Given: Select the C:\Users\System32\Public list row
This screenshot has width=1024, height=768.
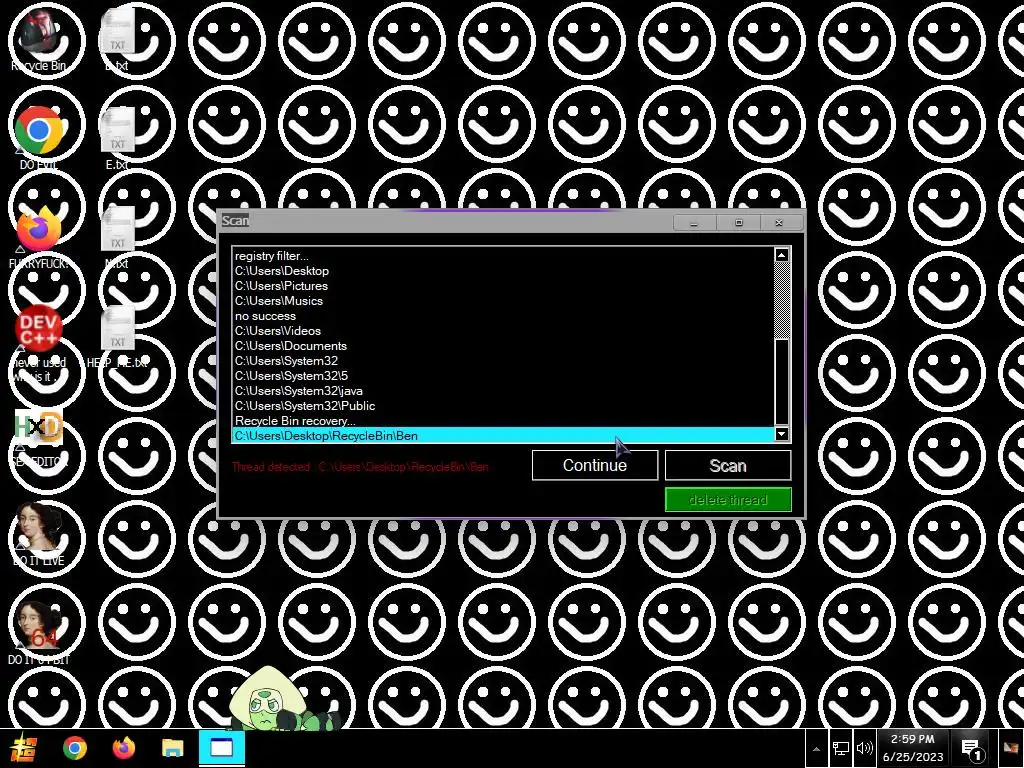Looking at the screenshot, I should tap(503, 406).
